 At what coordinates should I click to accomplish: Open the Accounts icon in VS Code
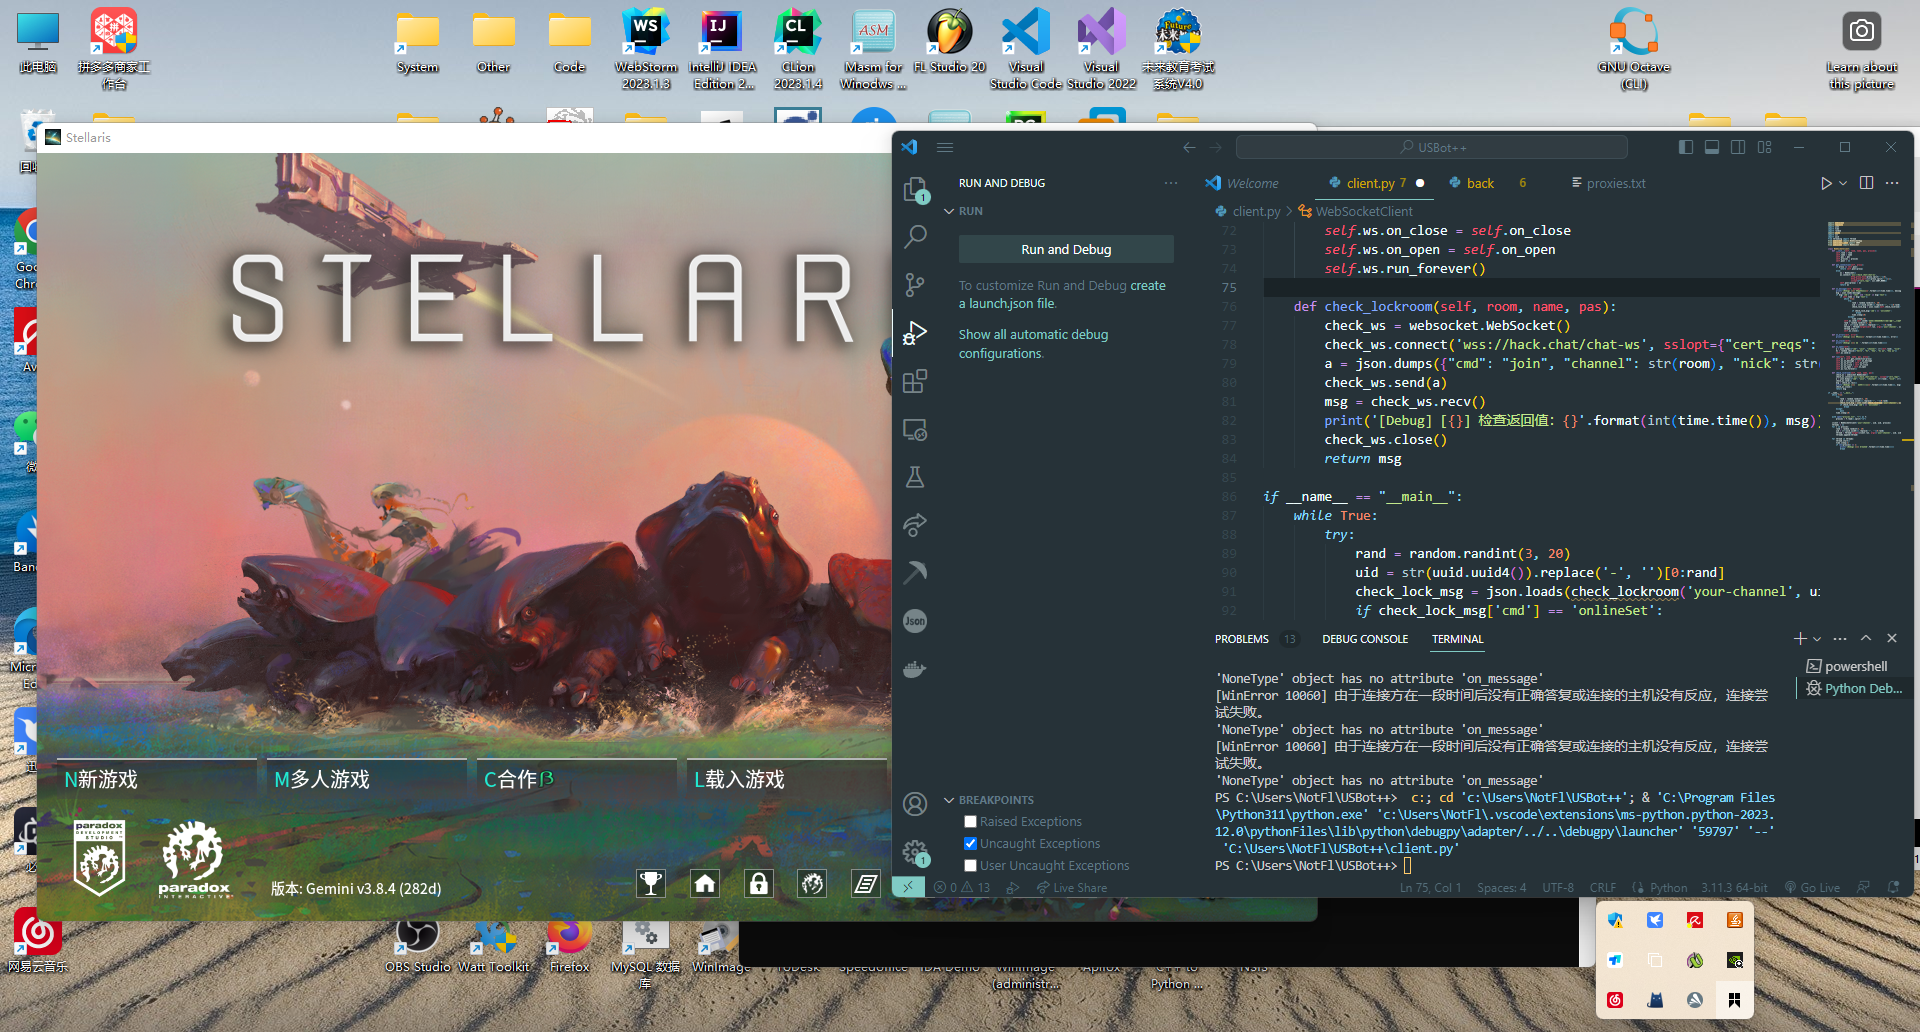coord(915,804)
